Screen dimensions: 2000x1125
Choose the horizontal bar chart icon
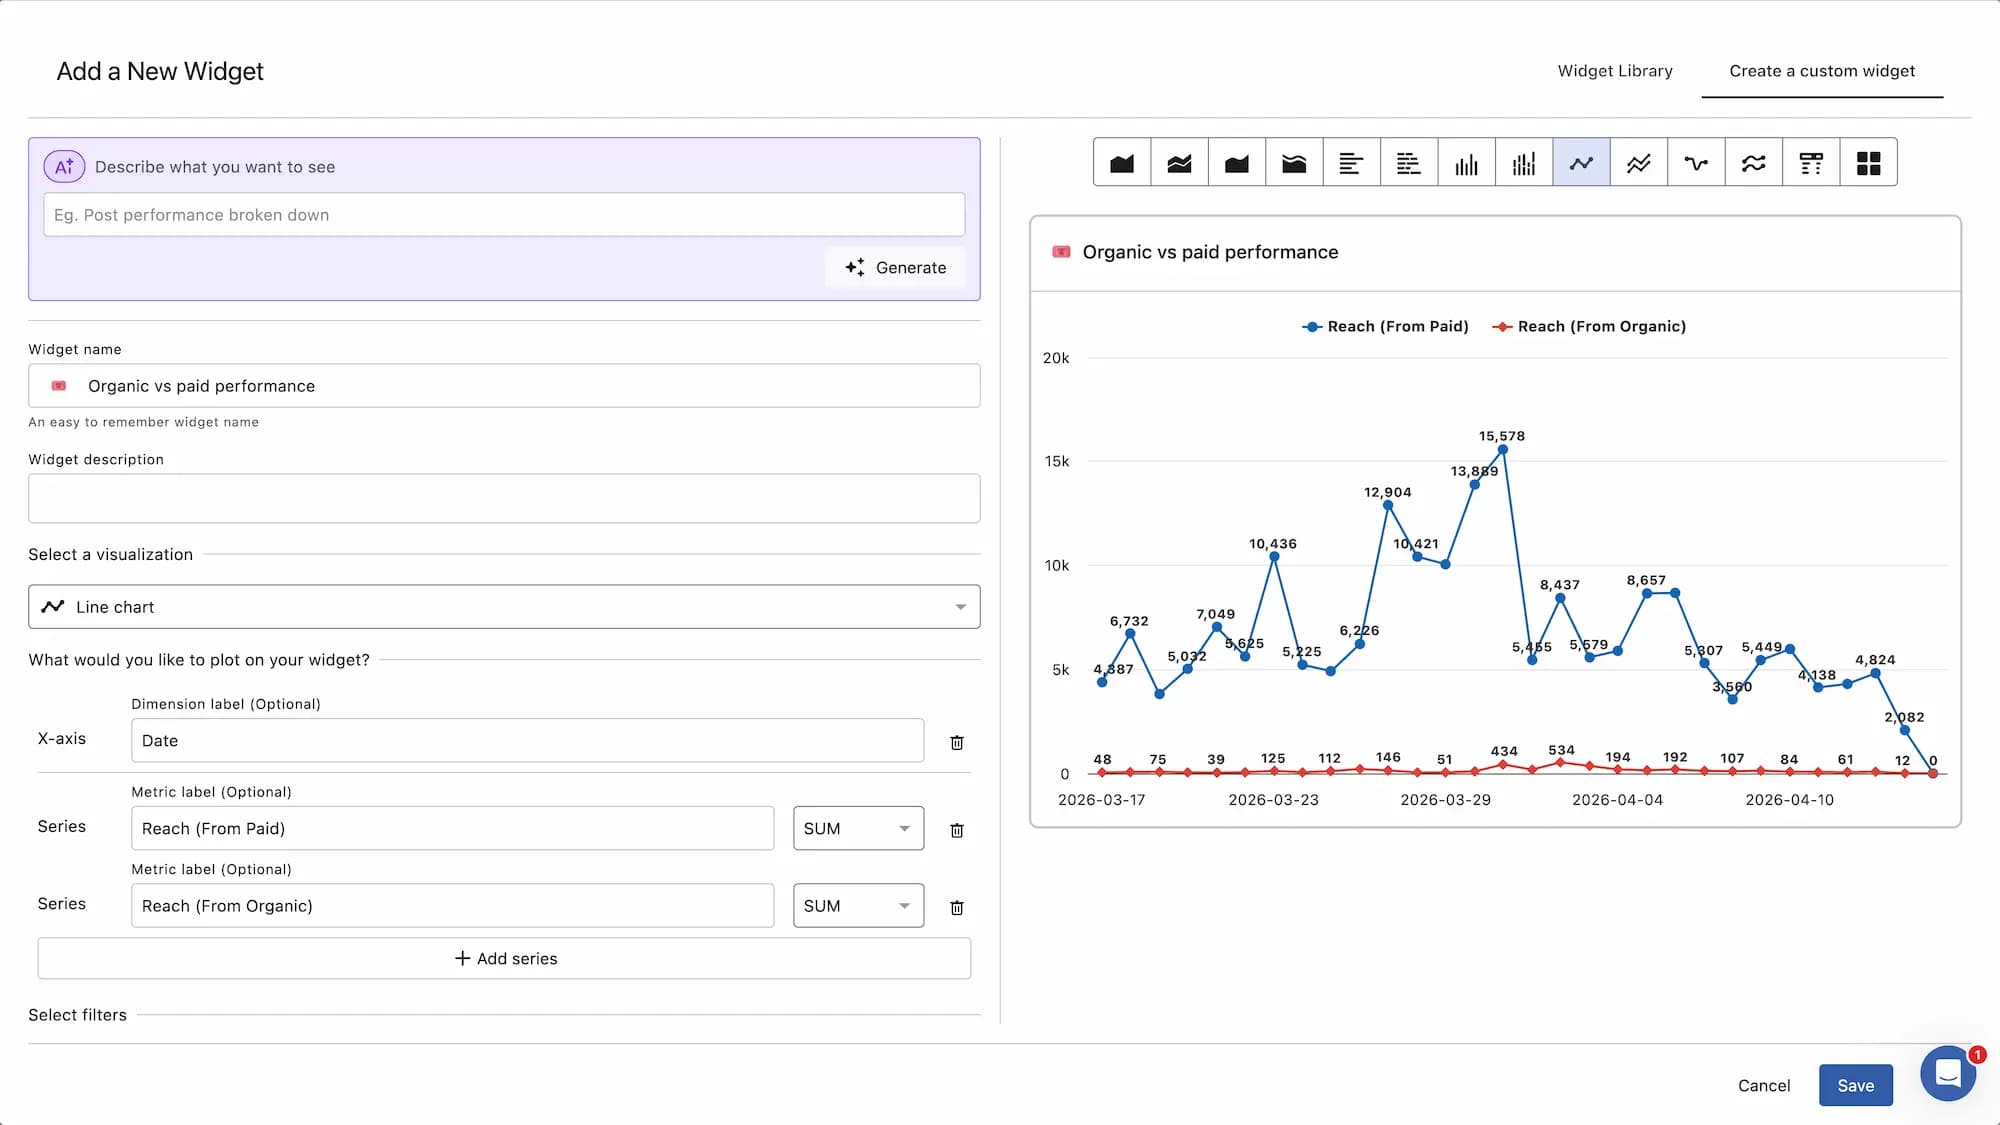click(x=1351, y=163)
